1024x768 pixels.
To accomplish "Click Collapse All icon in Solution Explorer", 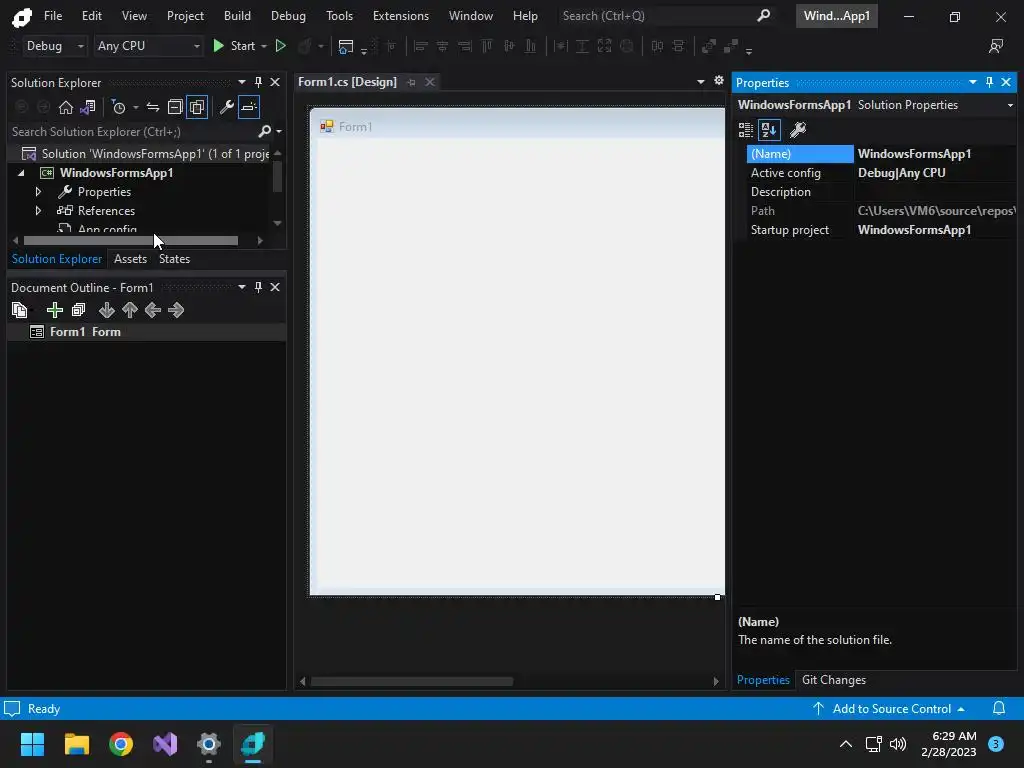I will 175,107.
